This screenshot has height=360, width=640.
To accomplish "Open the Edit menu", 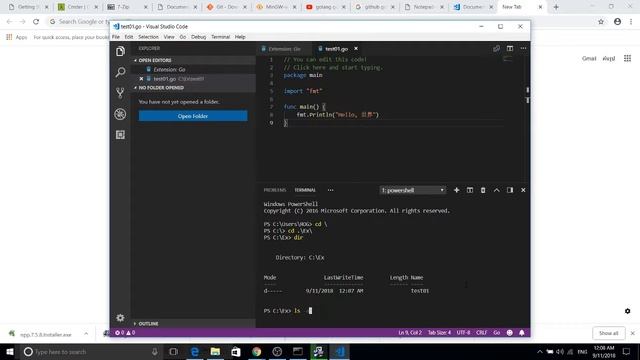I will [x=129, y=37].
